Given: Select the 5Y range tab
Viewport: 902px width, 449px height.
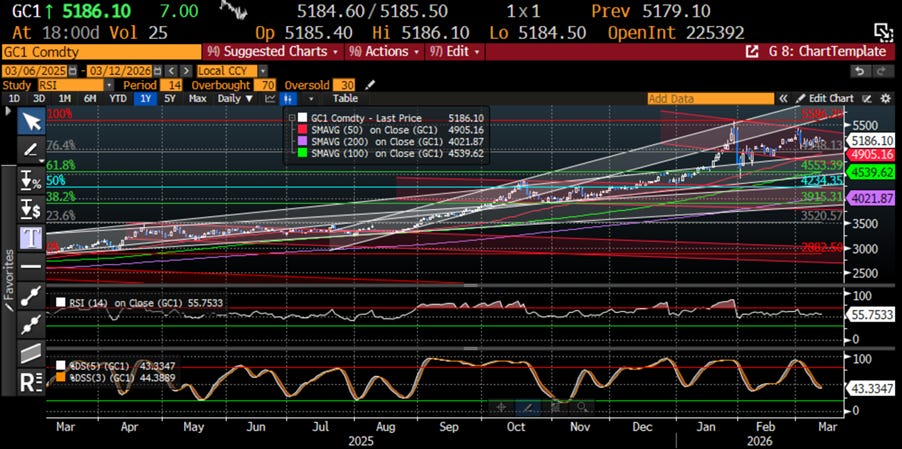Looking at the screenshot, I should tap(170, 99).
